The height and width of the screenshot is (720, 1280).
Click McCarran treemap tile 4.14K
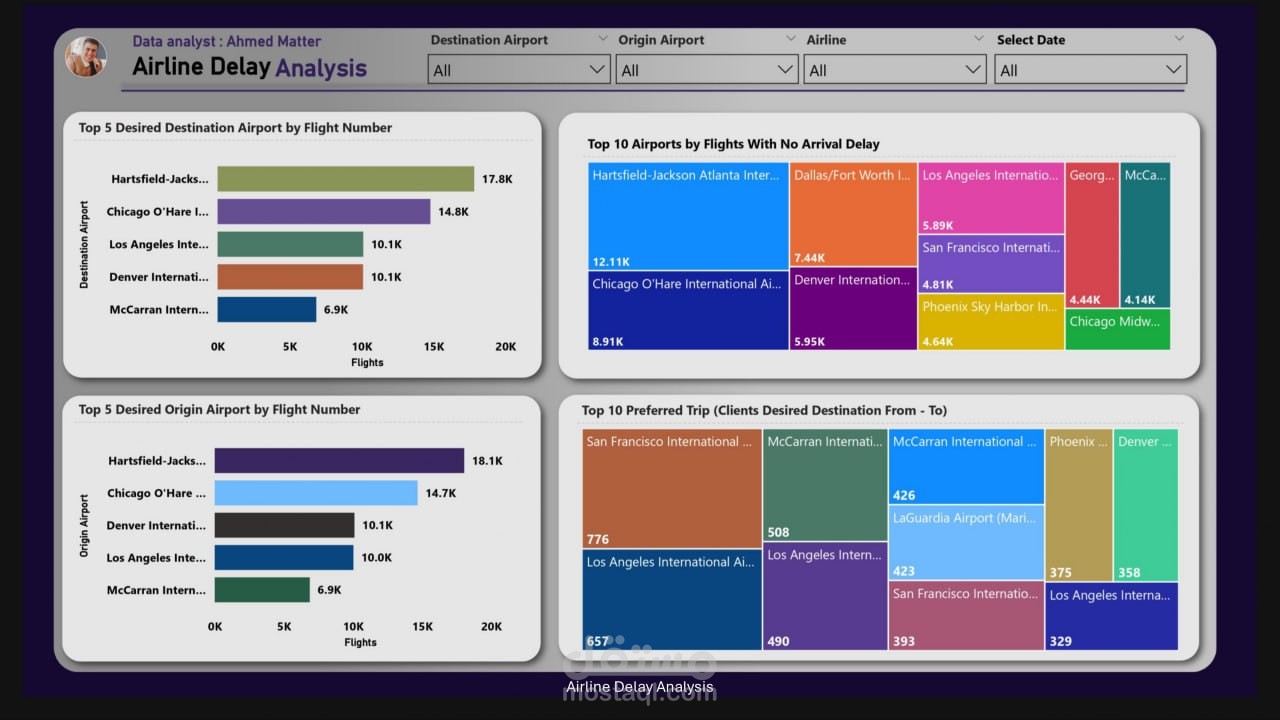1145,235
